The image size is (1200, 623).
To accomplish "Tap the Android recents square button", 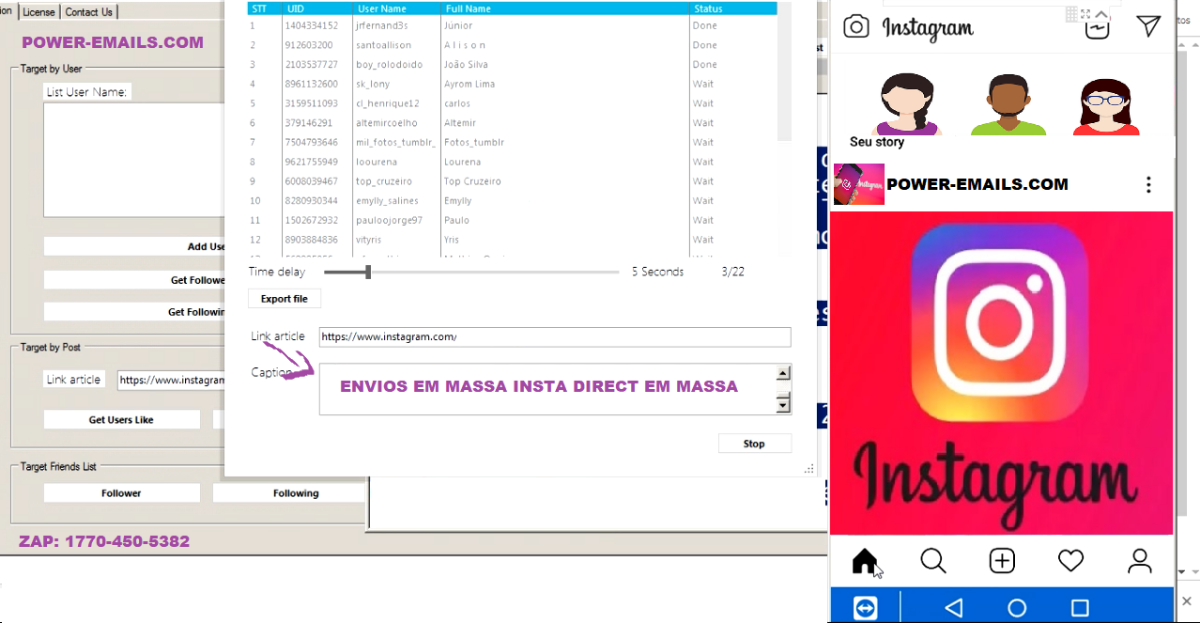I will click(1080, 607).
